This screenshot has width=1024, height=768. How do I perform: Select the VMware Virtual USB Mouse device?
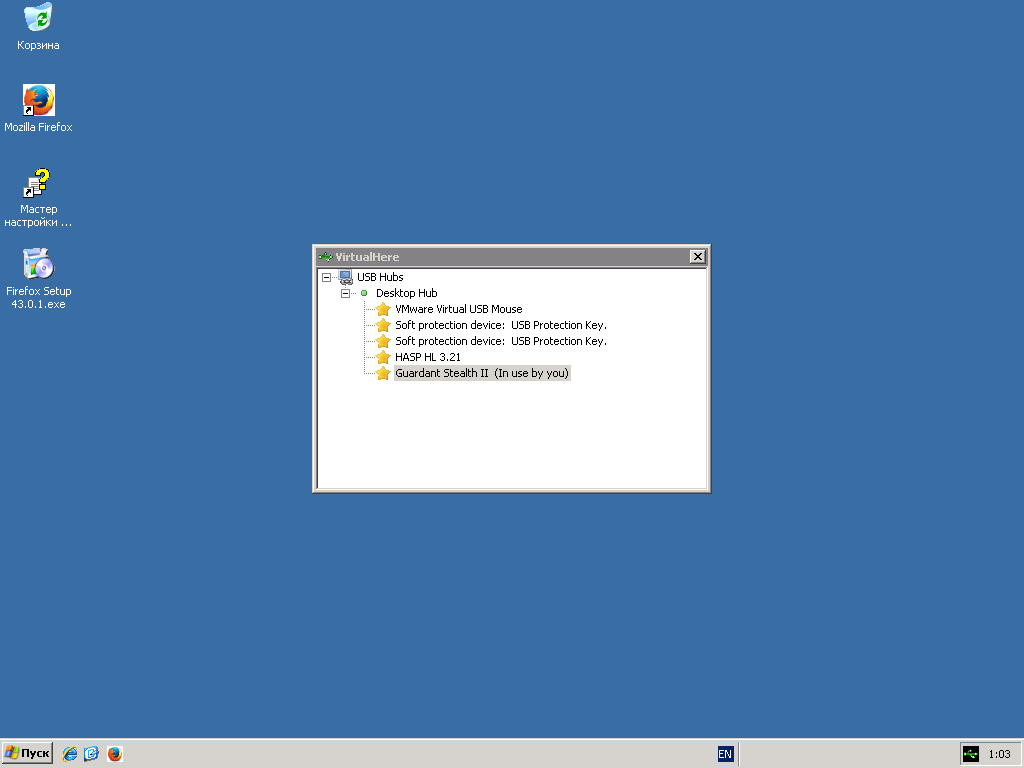click(x=458, y=309)
